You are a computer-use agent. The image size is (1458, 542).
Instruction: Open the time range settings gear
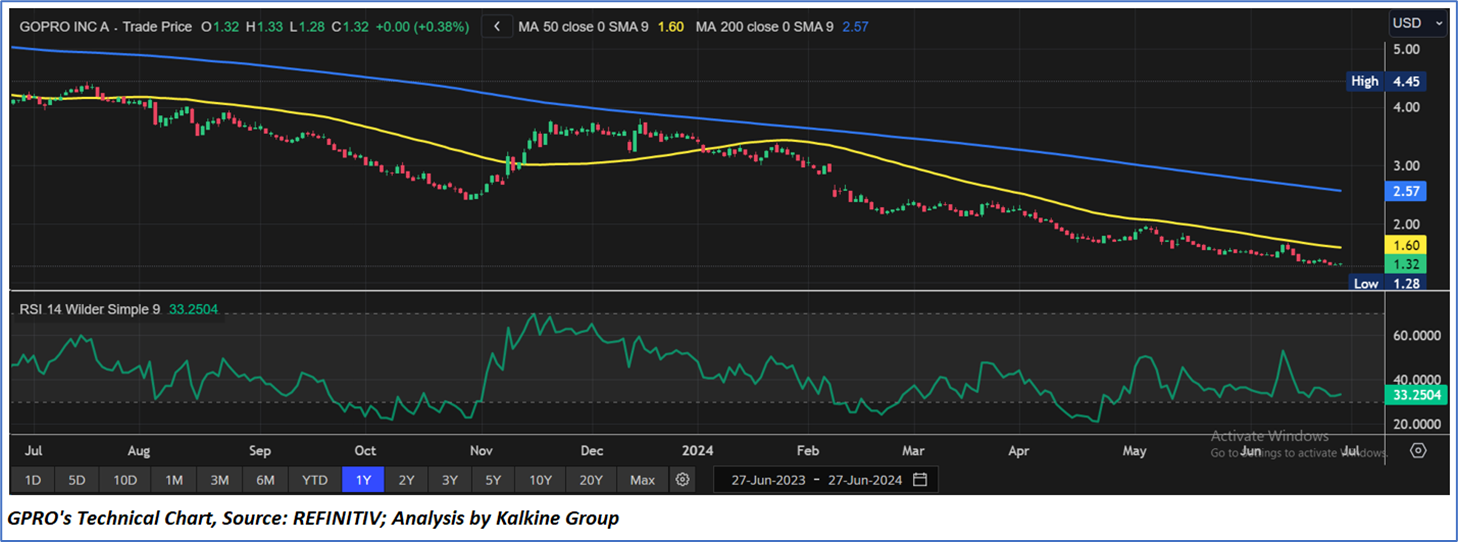tap(683, 480)
